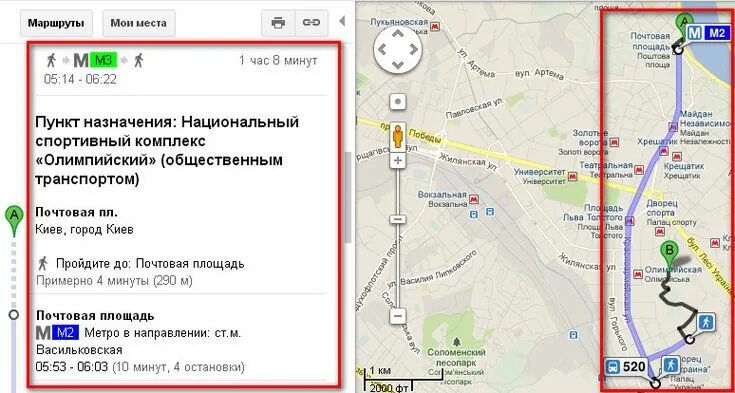Show my location button on map
The width and height of the screenshot is (735, 393).
click(x=398, y=102)
